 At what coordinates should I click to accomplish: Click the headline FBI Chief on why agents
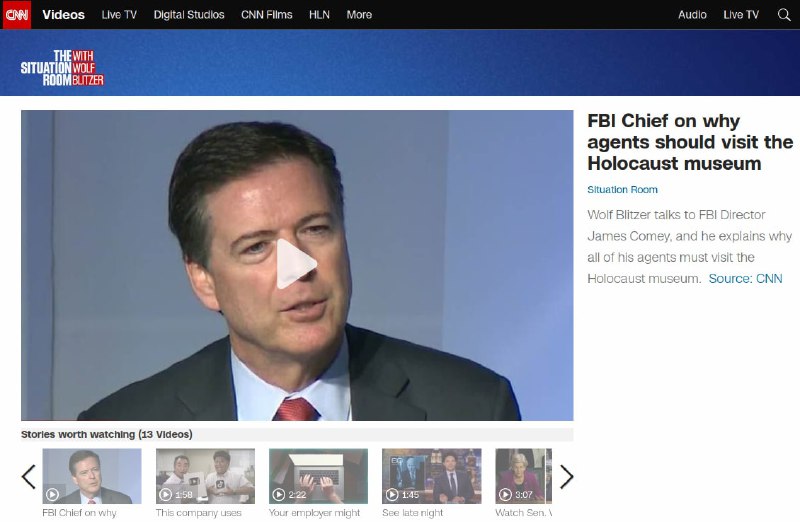(x=690, y=142)
